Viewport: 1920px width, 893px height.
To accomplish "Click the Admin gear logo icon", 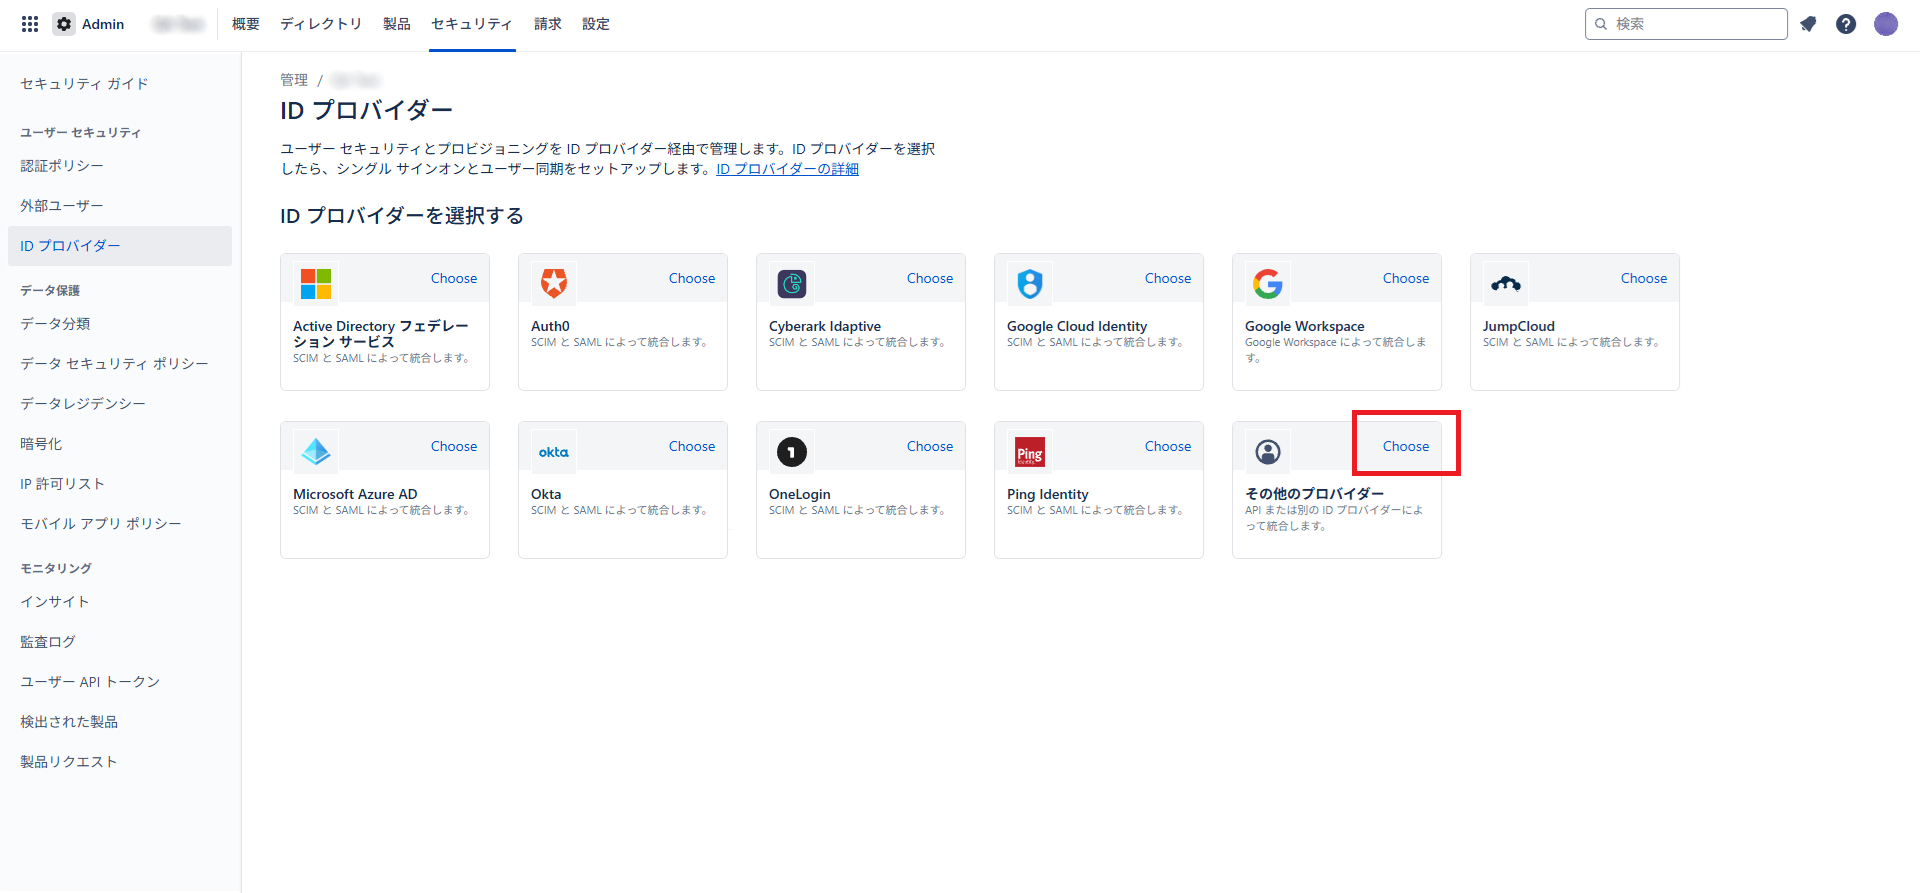I will click(64, 24).
